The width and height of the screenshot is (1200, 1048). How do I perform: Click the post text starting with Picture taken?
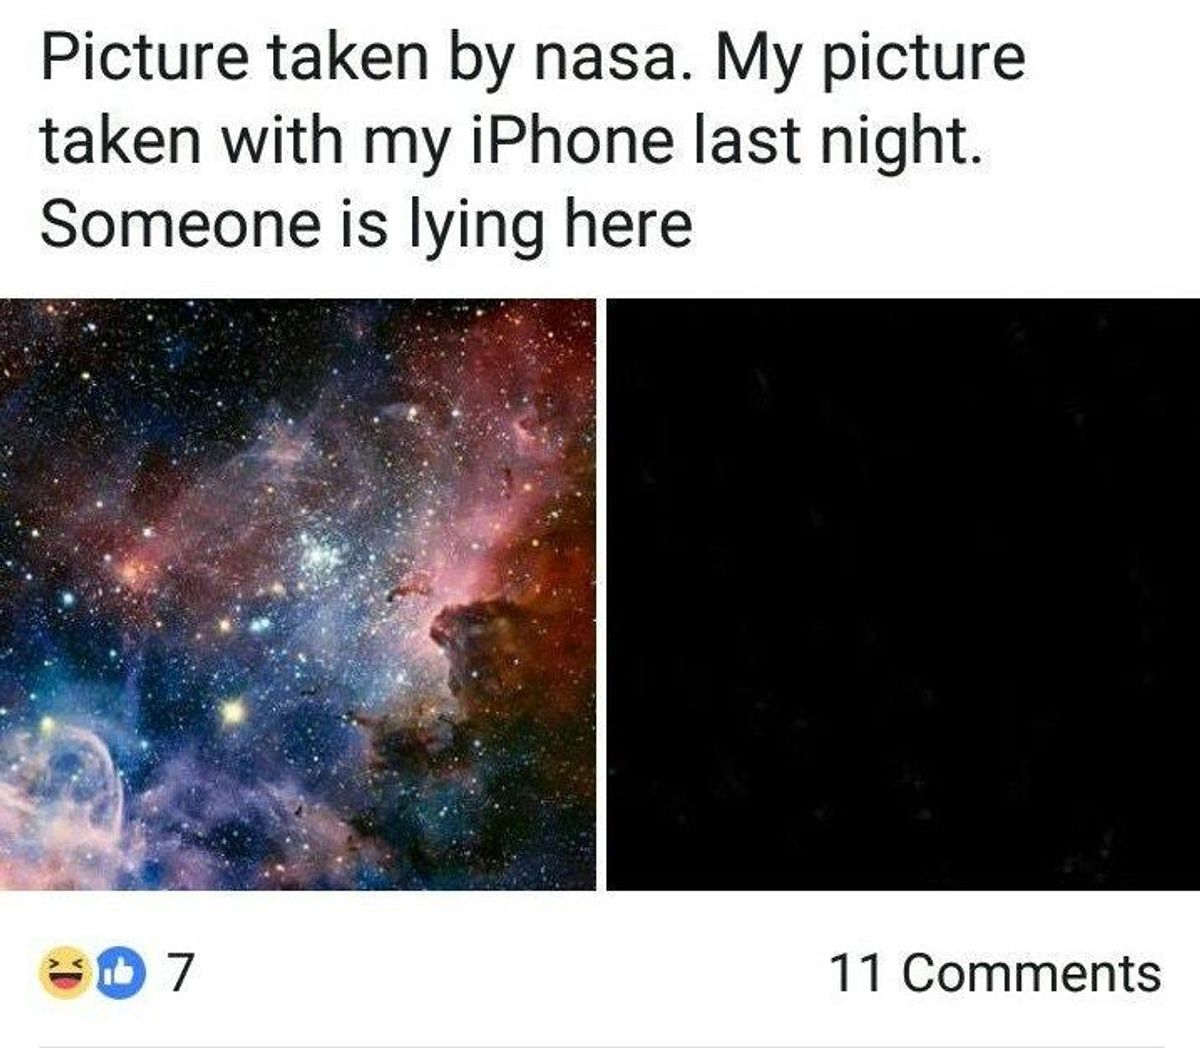point(533,140)
